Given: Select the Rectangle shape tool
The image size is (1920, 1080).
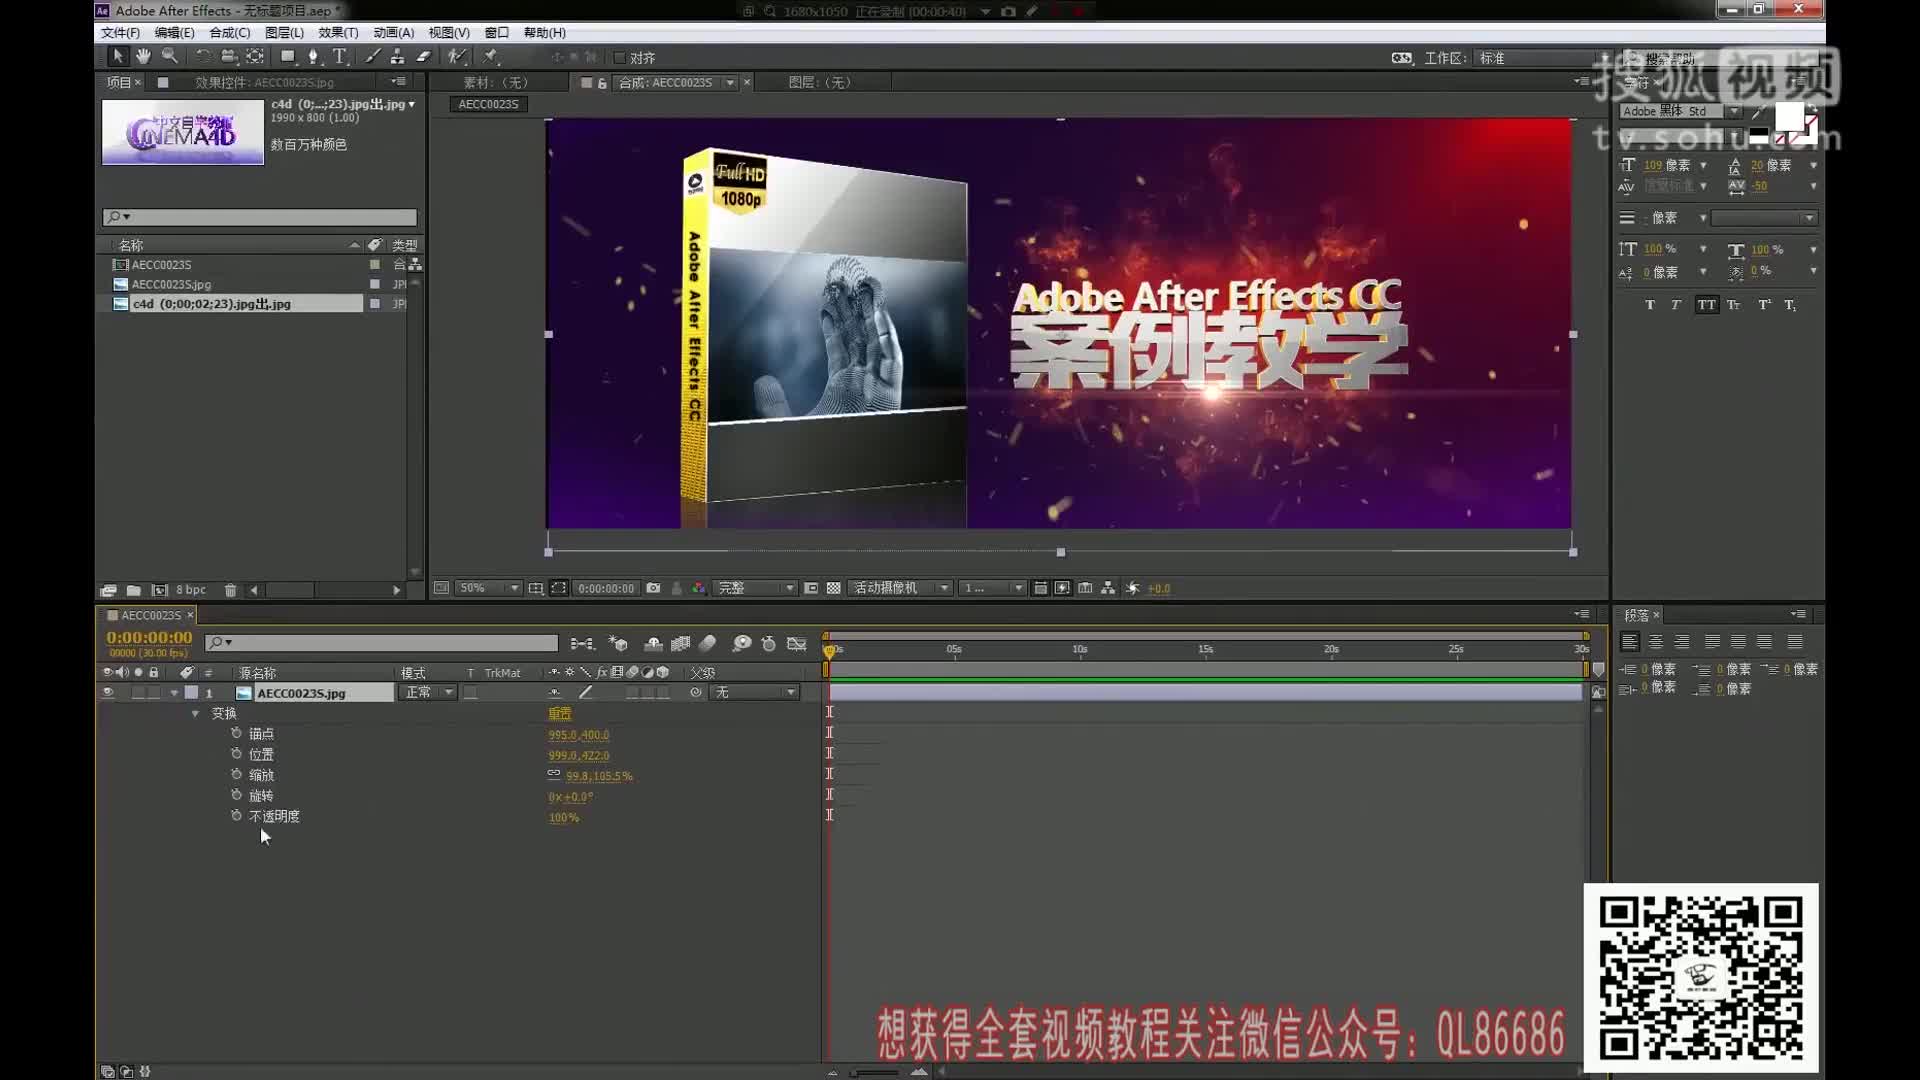Looking at the screenshot, I should coord(288,57).
